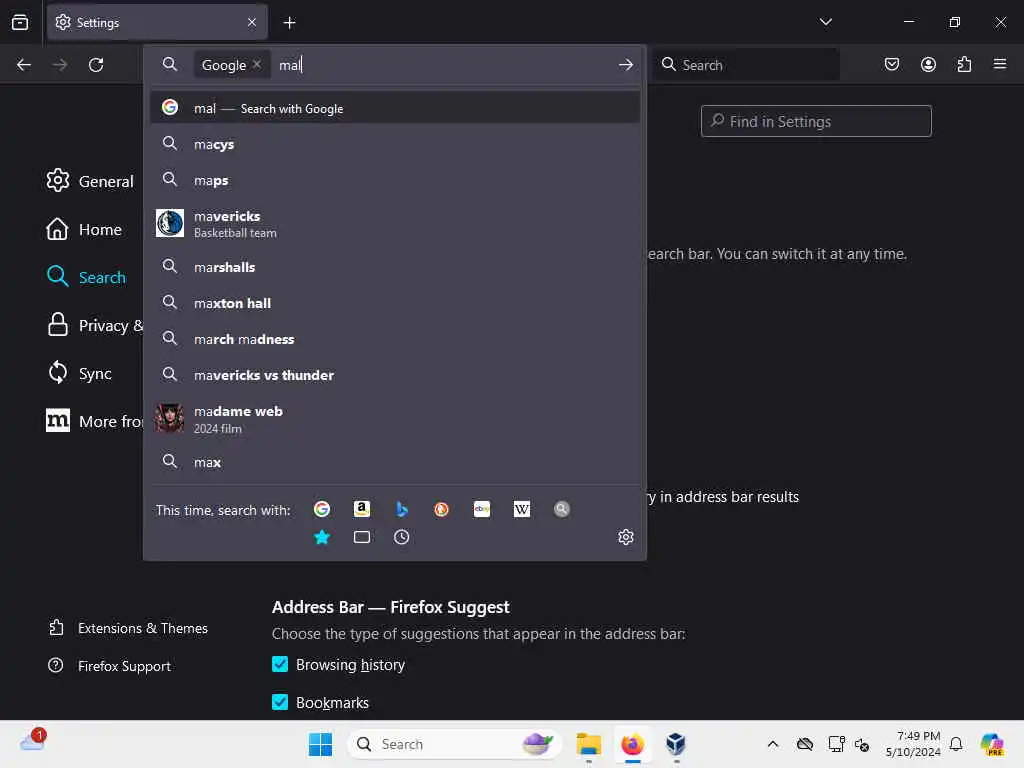Open the application hamburger menu
Viewport: 1024px width, 768px height.
pos(1000,65)
